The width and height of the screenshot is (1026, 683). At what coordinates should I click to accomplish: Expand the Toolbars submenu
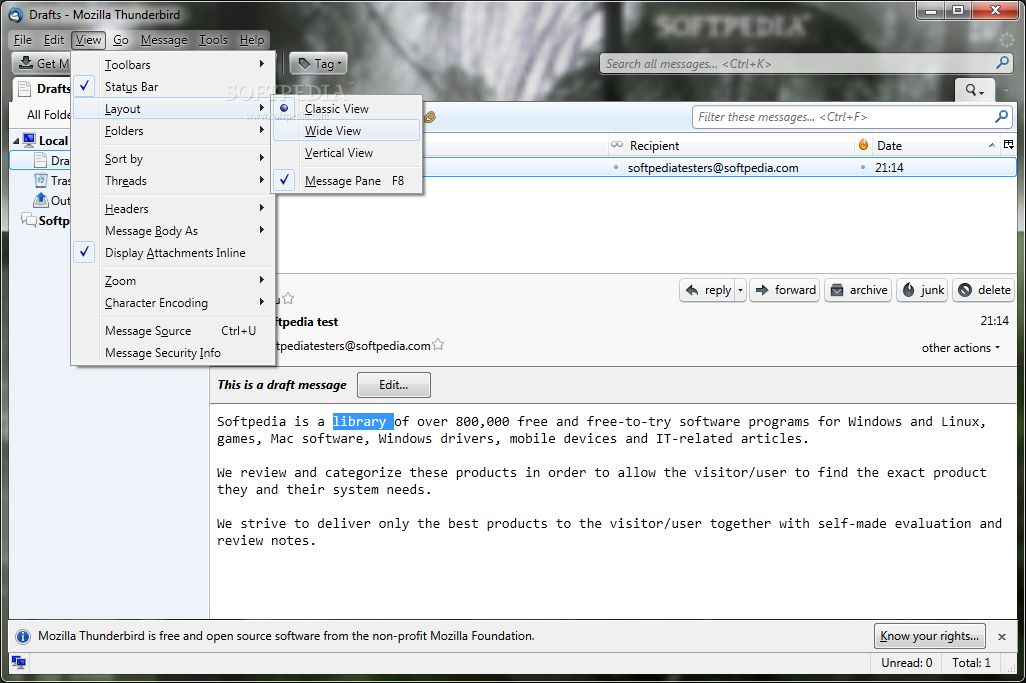pyautogui.click(x=173, y=64)
